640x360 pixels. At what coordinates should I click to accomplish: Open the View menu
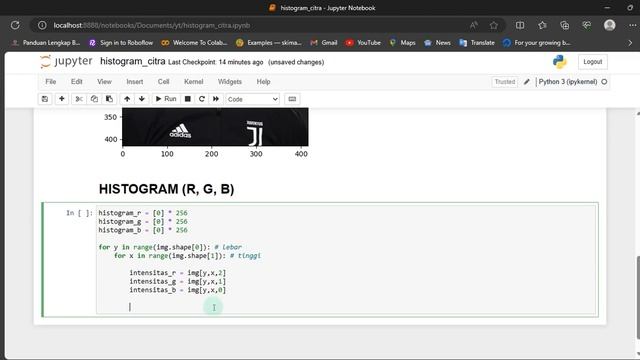(104, 82)
